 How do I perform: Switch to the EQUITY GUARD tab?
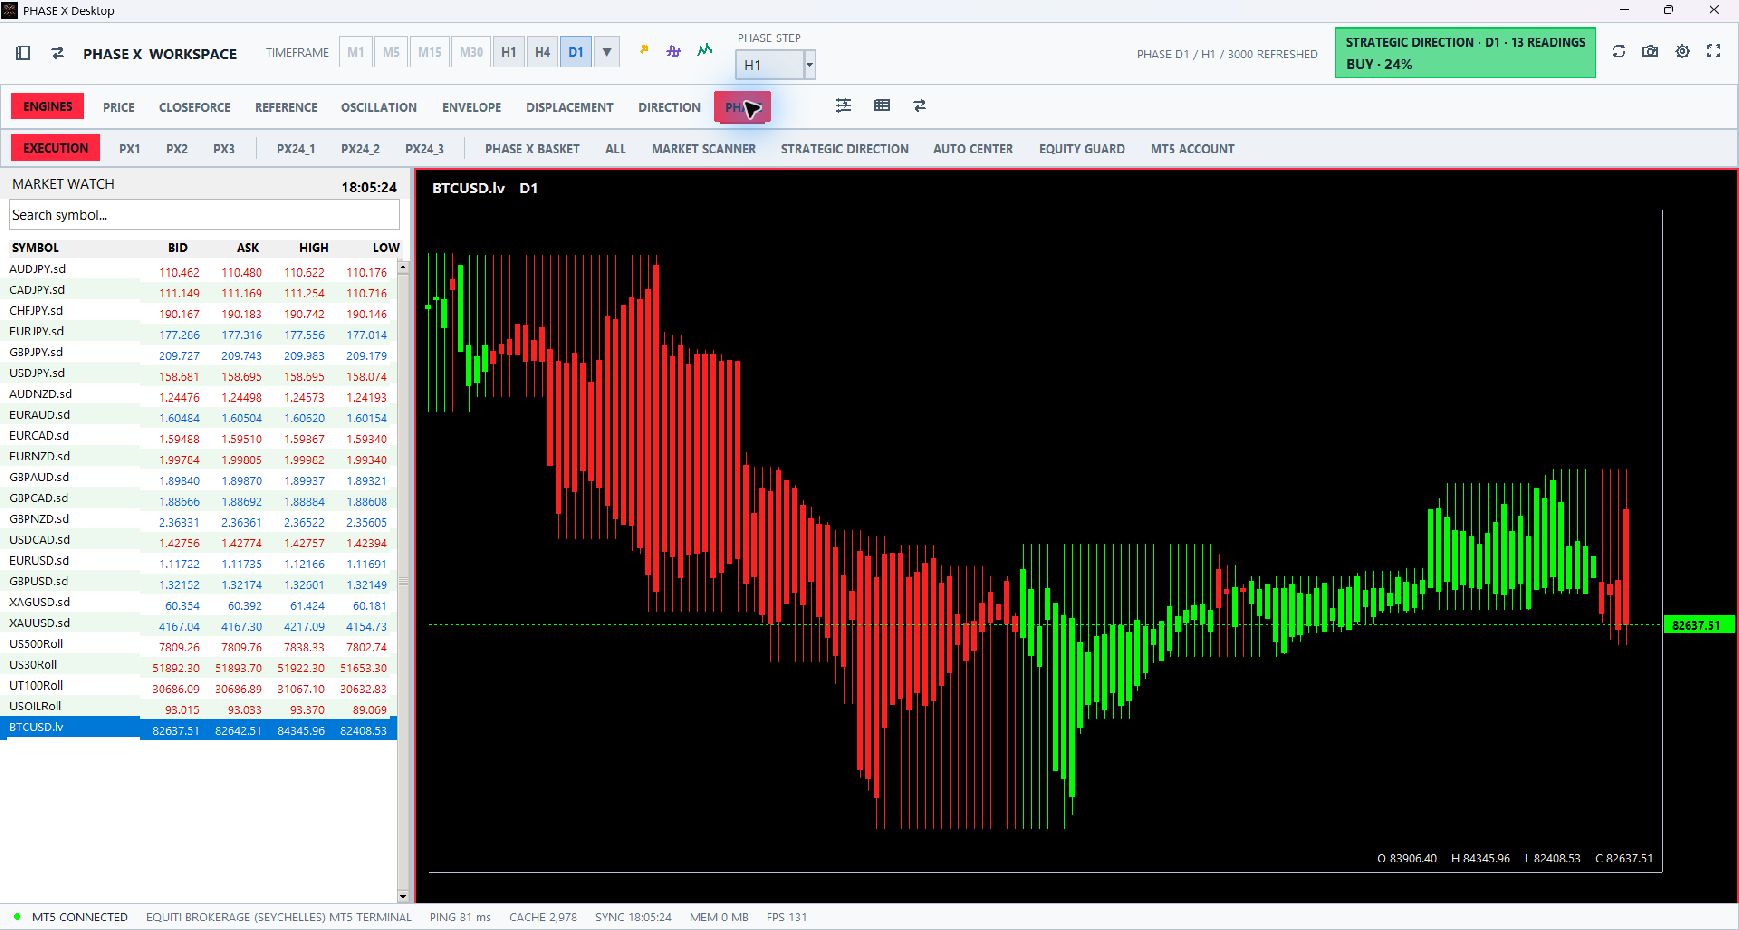tap(1082, 149)
